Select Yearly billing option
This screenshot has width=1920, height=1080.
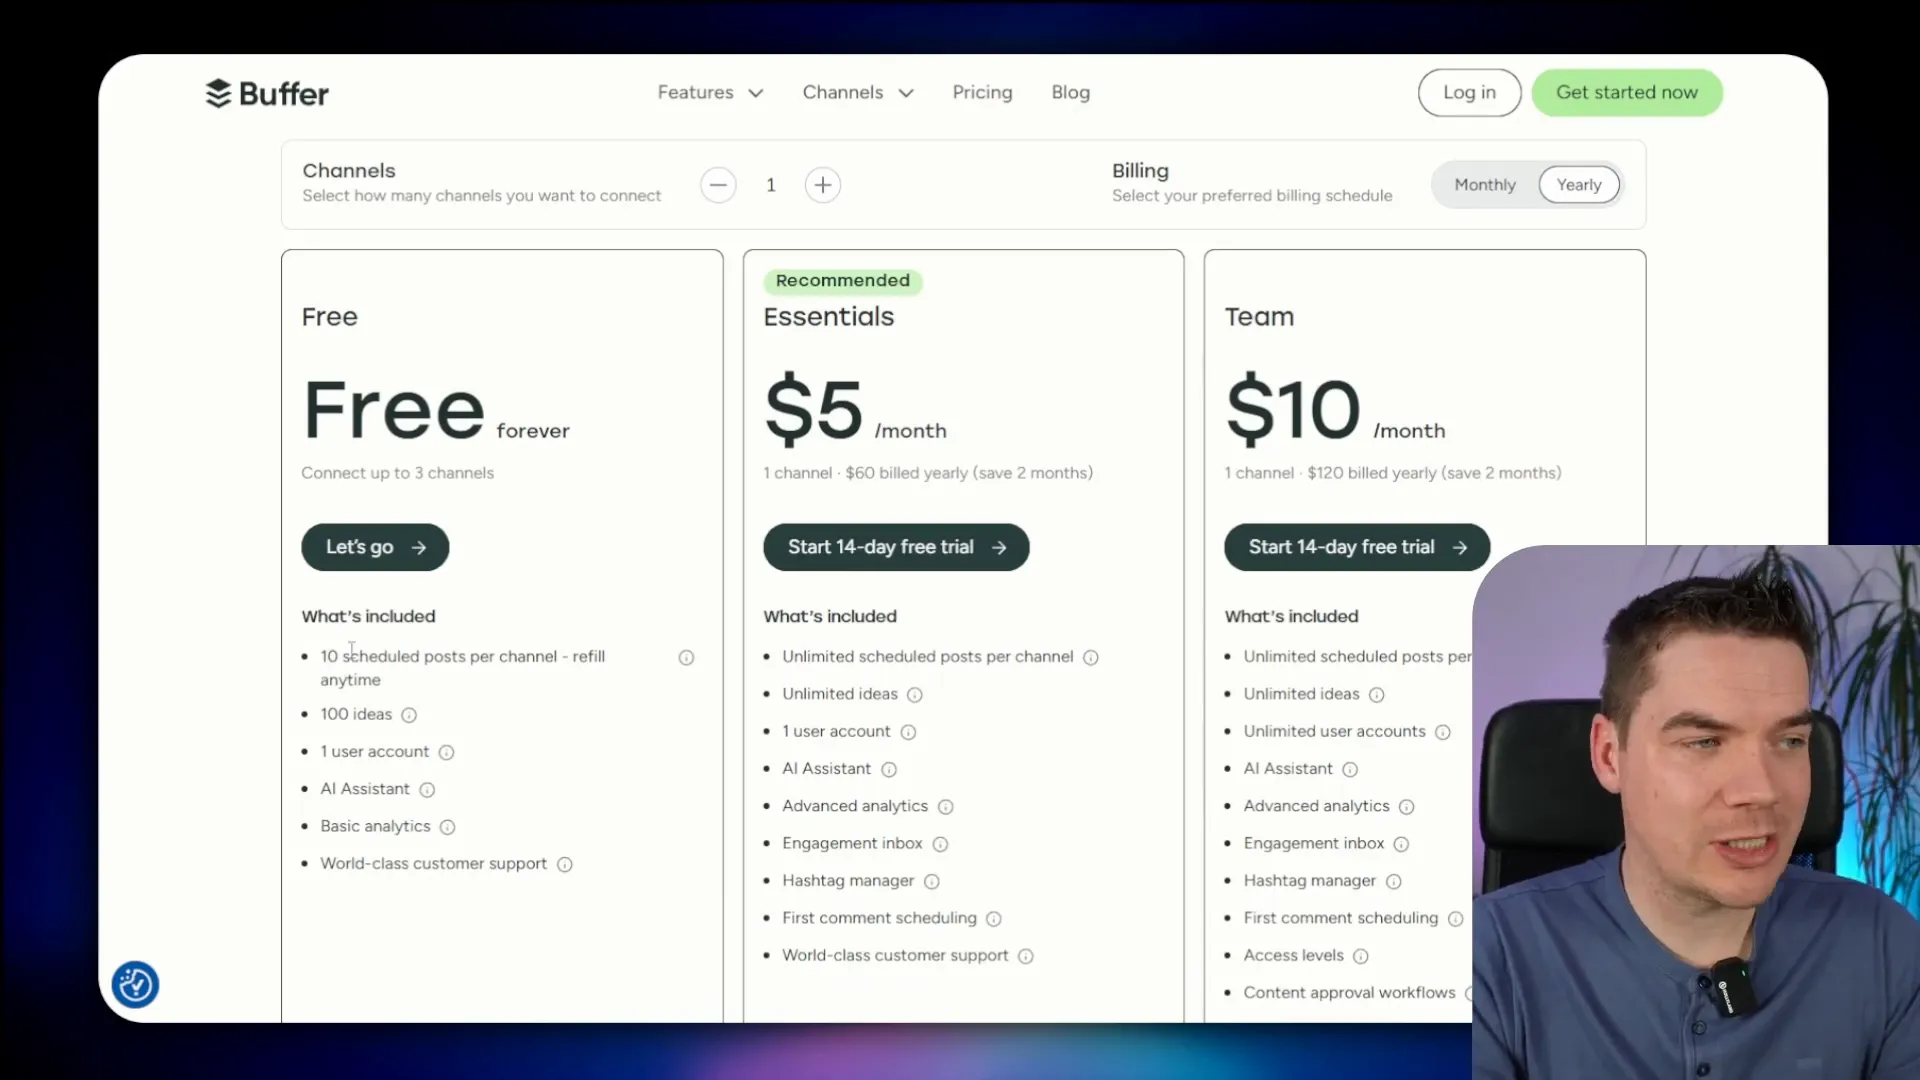point(1579,185)
